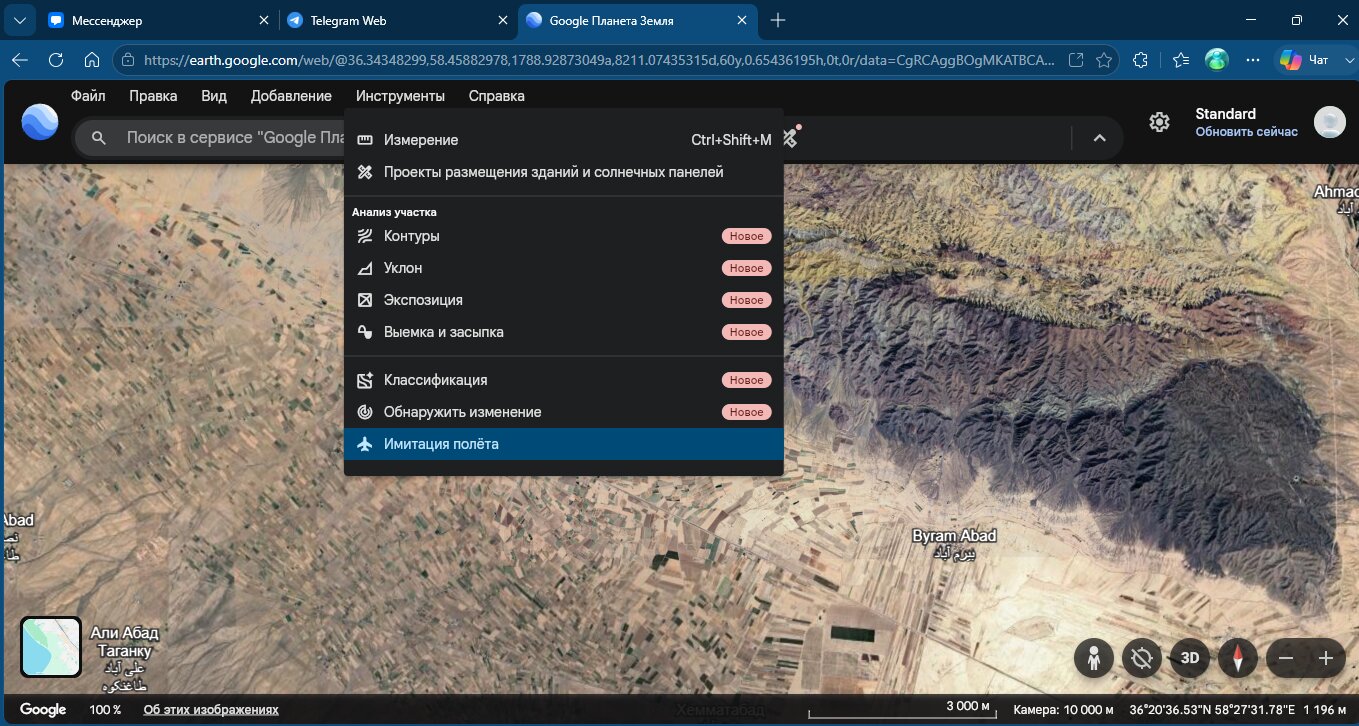1359x726 pixels.
Task: Click the Об этих изображениях link
Action: pyautogui.click(x=211, y=710)
